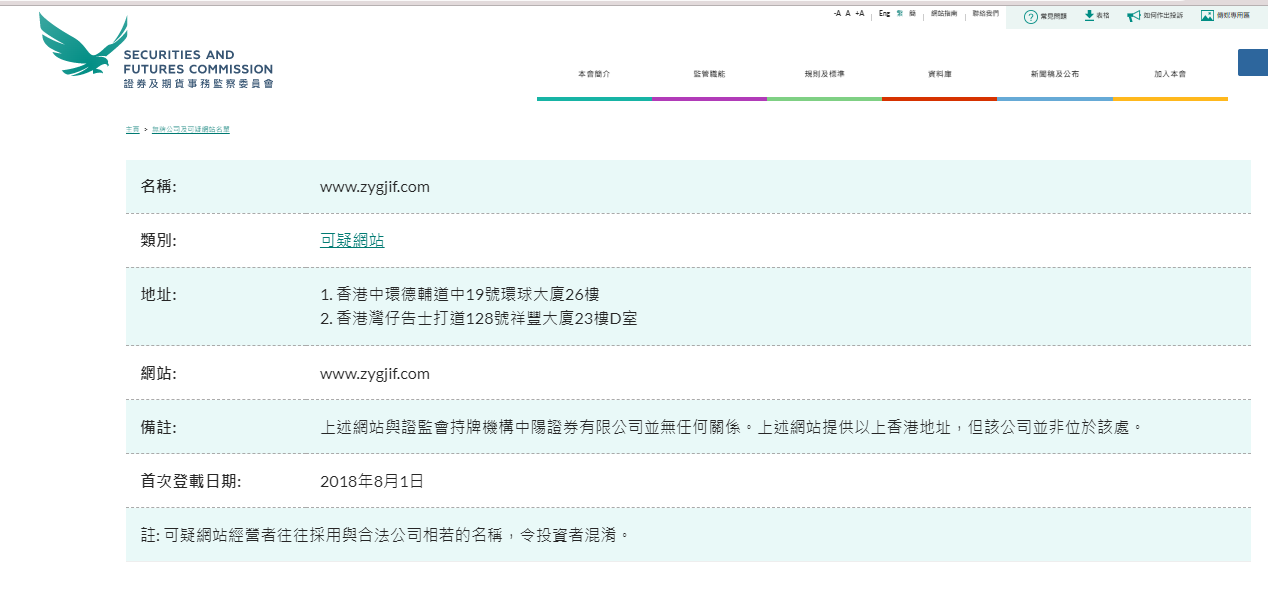The width and height of the screenshot is (1268, 591).
Task: Switch language to Eng
Action: [x=884, y=14]
